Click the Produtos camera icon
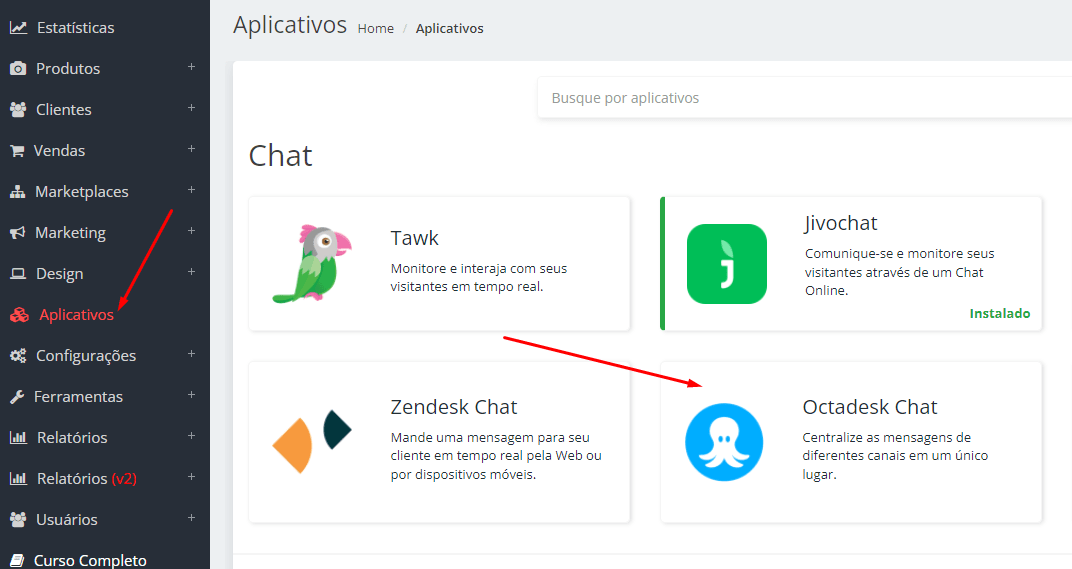 click(x=18, y=69)
